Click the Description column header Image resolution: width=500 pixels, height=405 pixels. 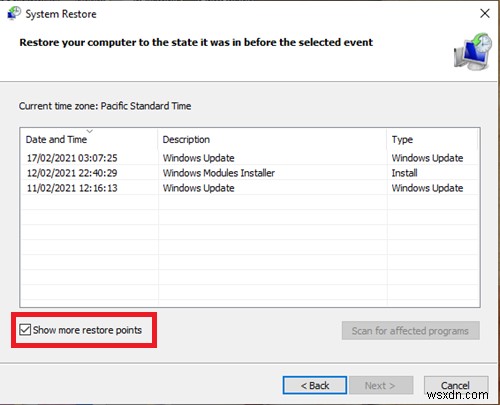[272, 139]
